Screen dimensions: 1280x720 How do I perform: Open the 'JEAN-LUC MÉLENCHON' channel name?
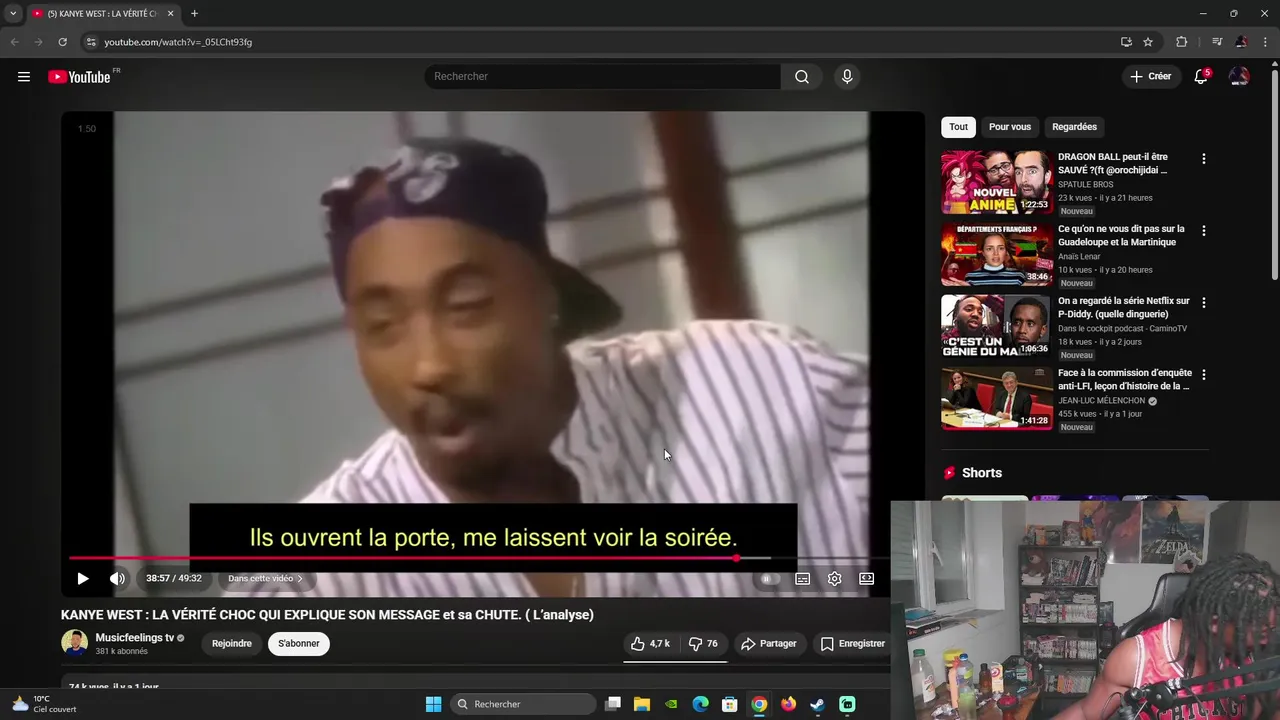1101,401
